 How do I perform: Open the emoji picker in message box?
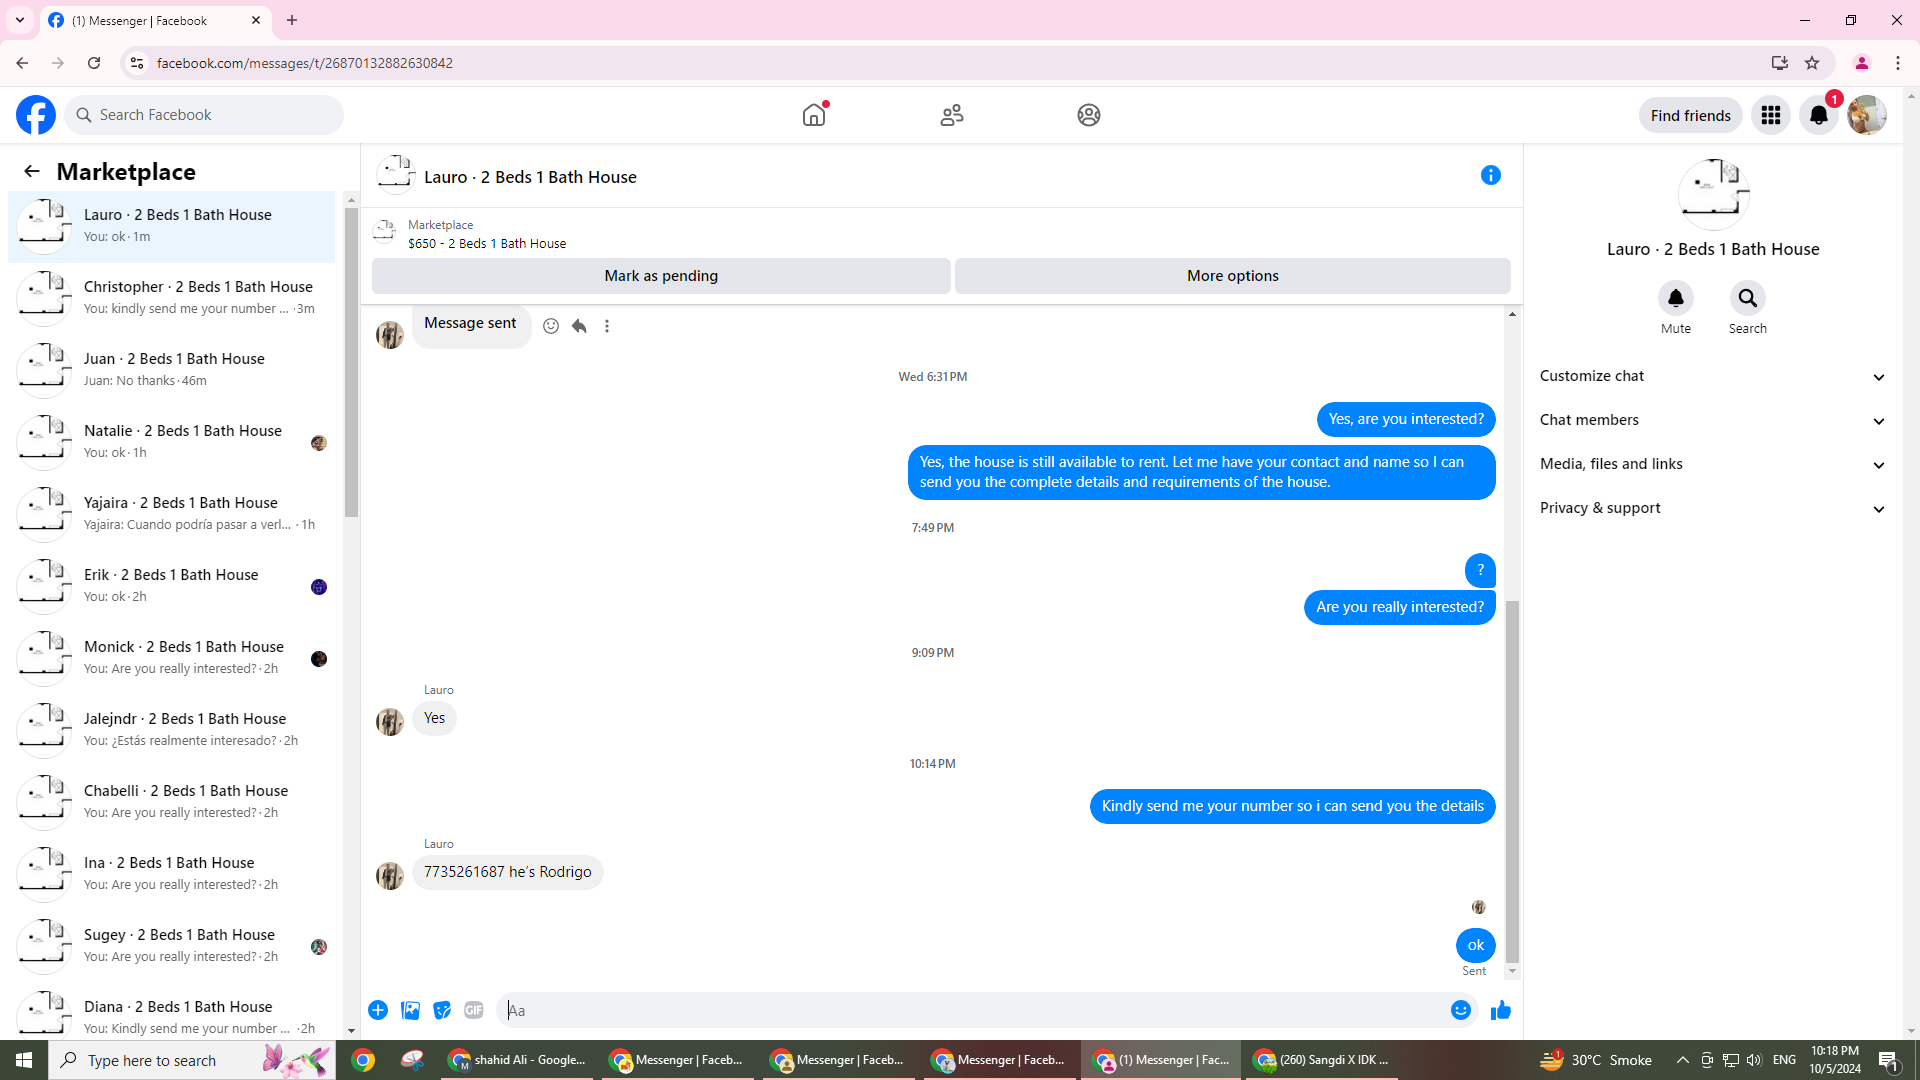[x=1460, y=1010]
